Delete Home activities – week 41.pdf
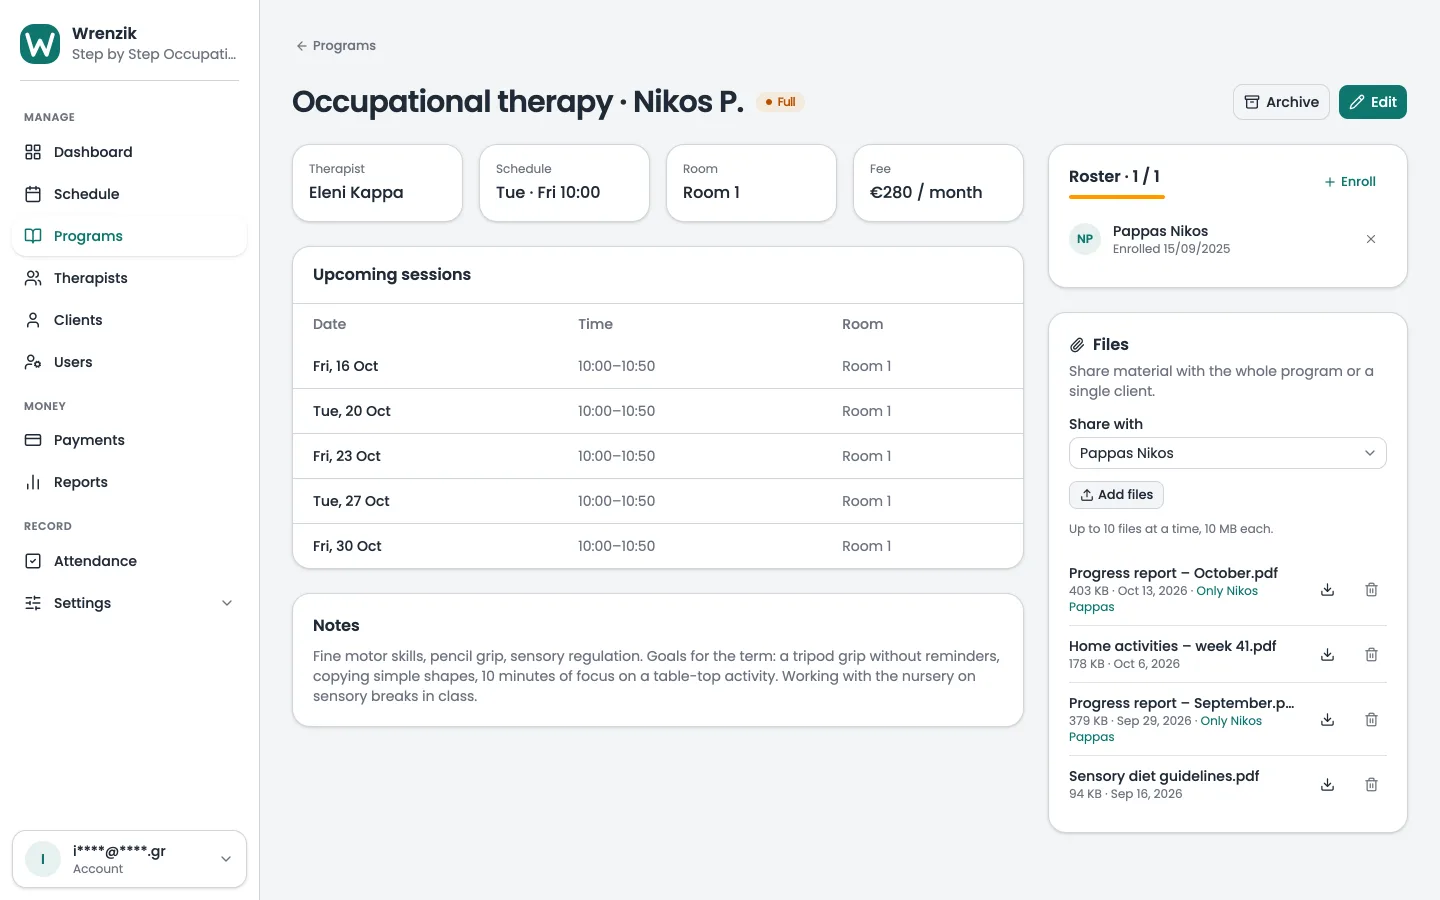This screenshot has width=1440, height=900. (1372, 655)
